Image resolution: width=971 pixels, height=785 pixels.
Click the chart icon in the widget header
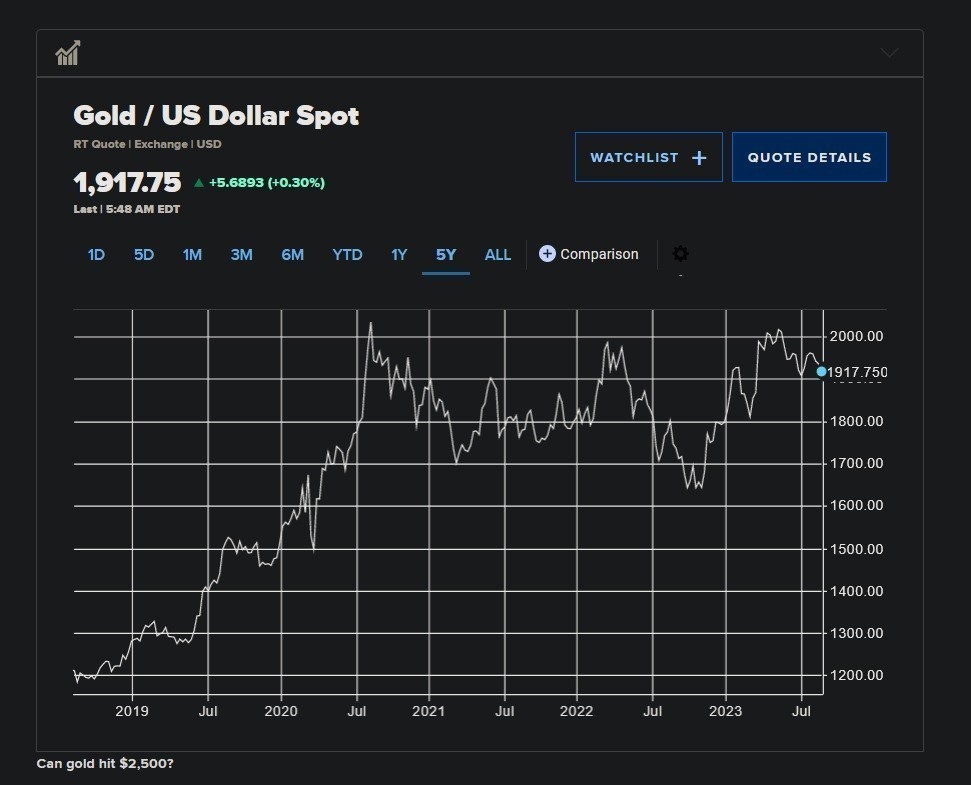[x=67, y=54]
